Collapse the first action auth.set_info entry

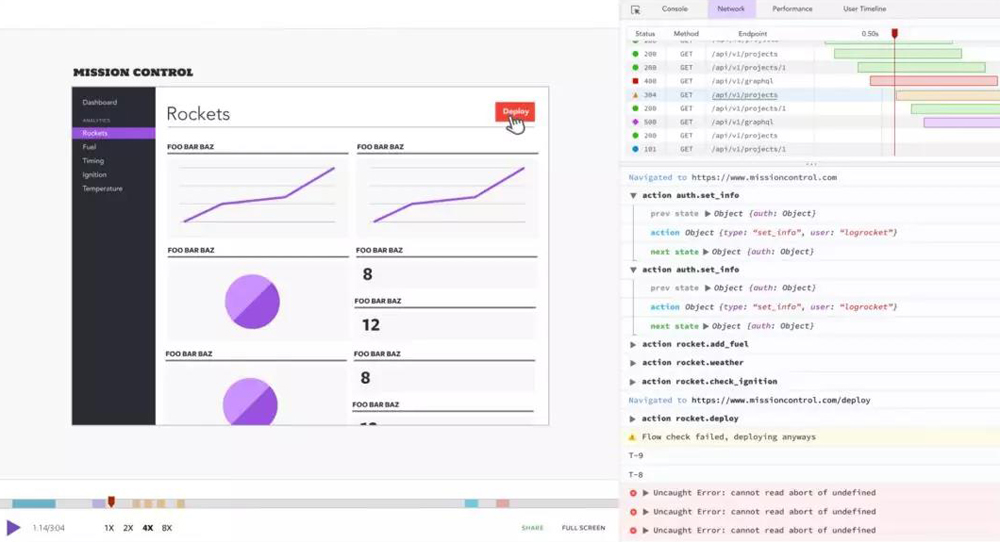click(633, 196)
